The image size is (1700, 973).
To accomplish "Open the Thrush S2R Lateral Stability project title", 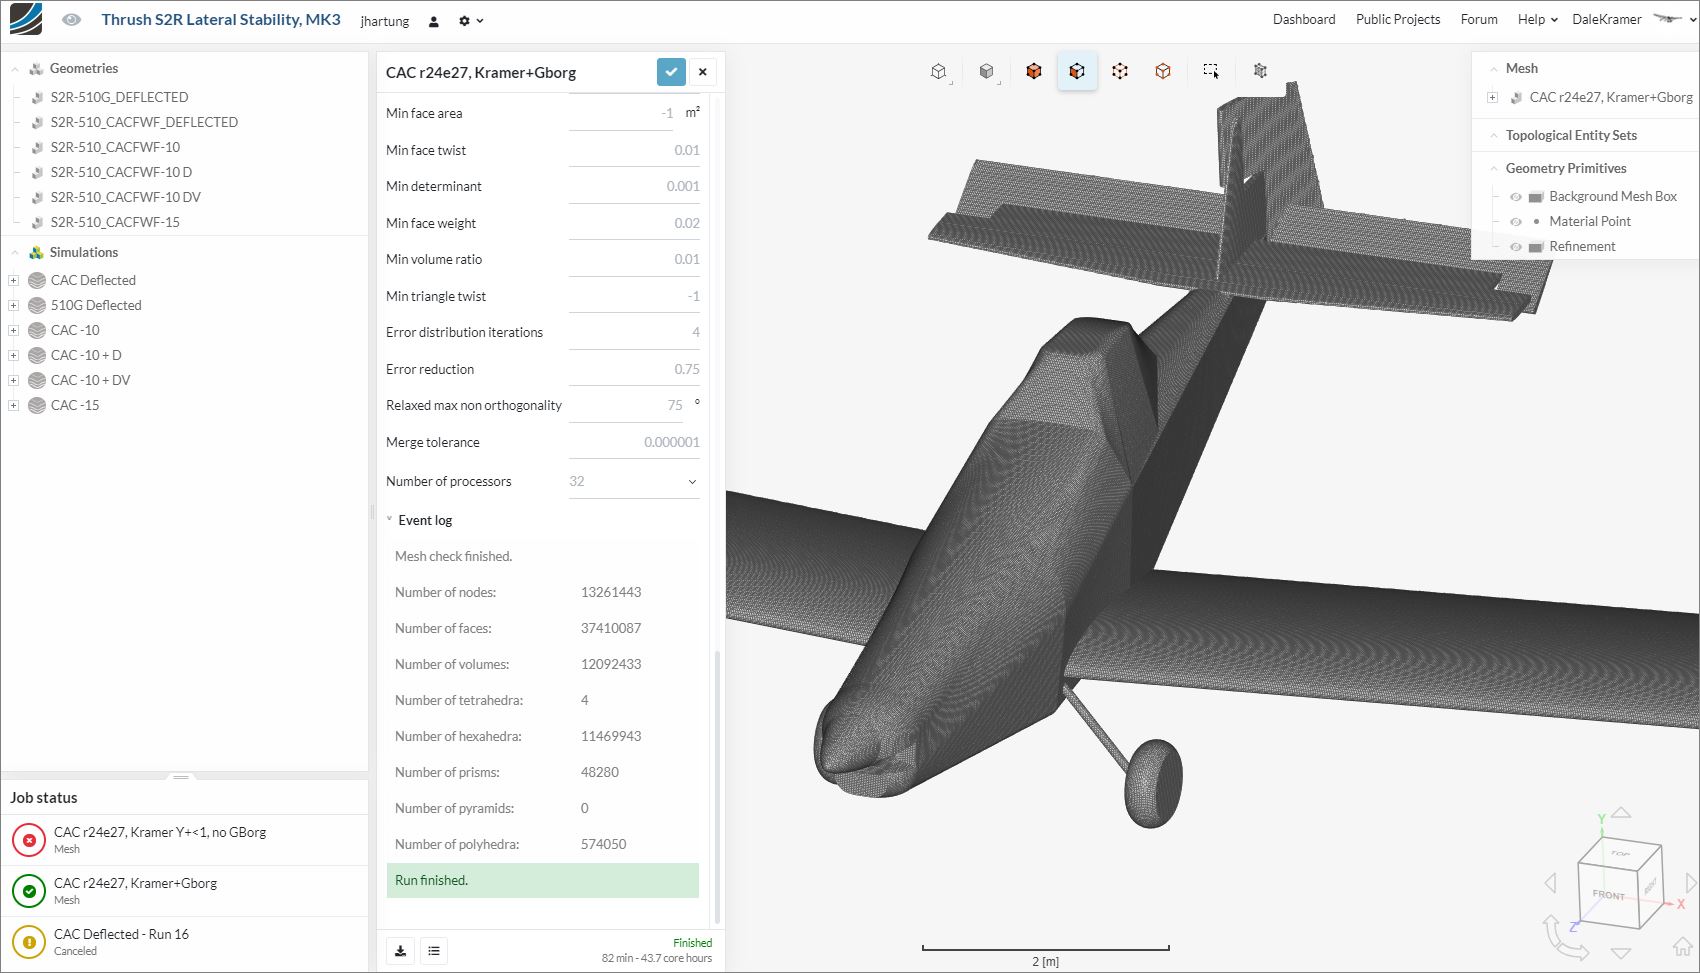I will (x=221, y=20).
